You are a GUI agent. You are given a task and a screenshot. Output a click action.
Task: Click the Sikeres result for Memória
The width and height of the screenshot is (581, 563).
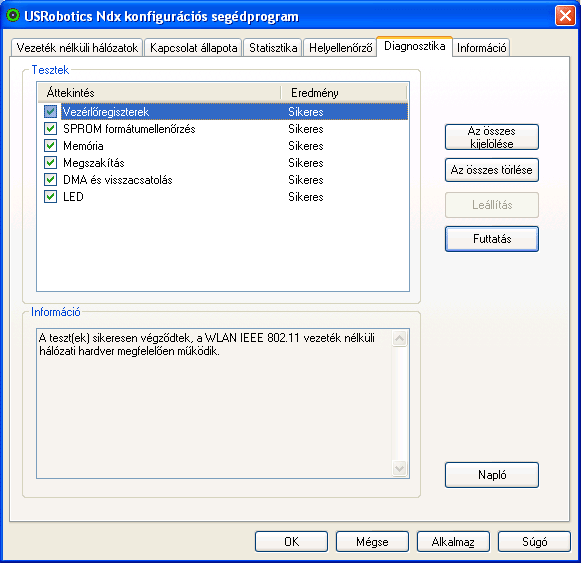[306, 146]
